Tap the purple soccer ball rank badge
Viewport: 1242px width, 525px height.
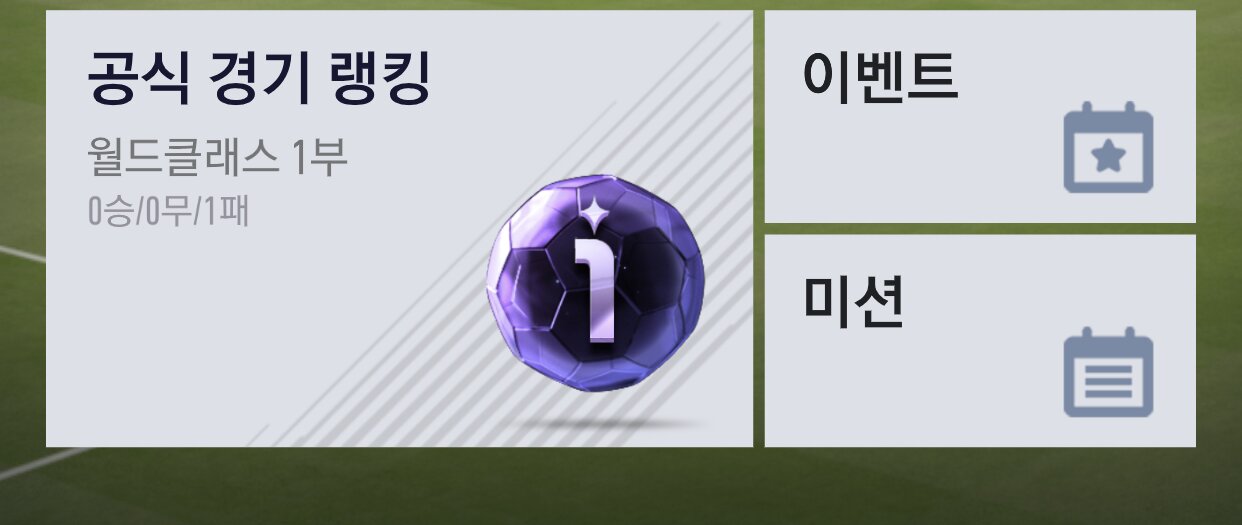tap(595, 283)
